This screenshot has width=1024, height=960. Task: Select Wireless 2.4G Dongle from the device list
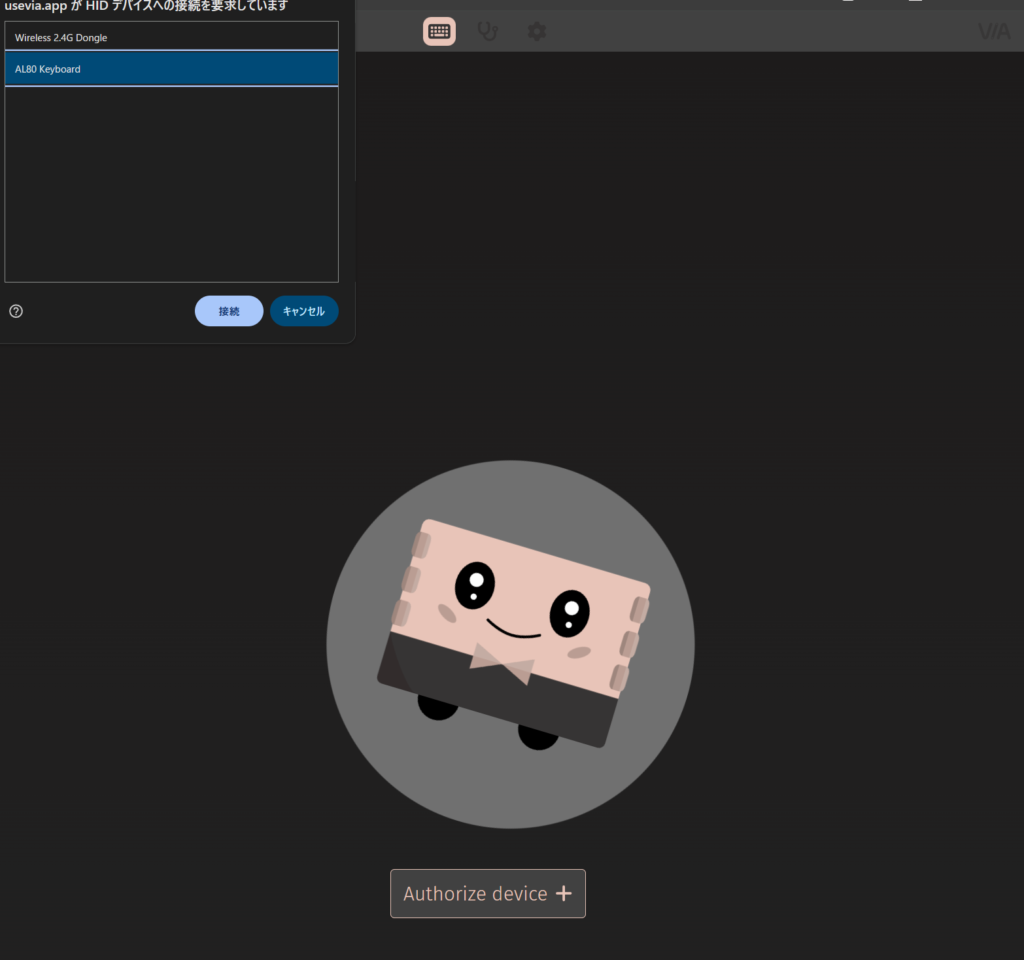click(171, 37)
